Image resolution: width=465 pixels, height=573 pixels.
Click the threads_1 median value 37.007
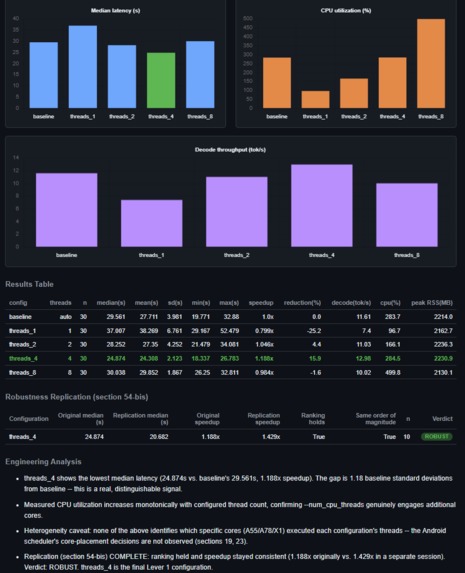[x=116, y=331]
